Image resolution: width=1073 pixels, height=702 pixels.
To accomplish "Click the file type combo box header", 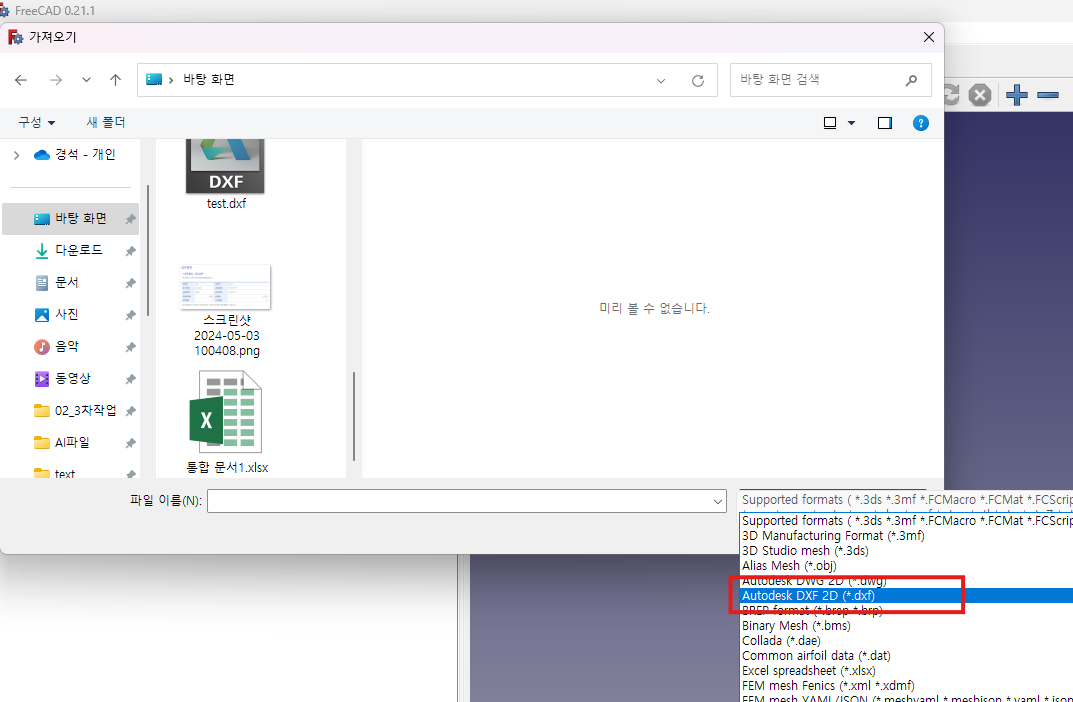I will click(x=906, y=500).
